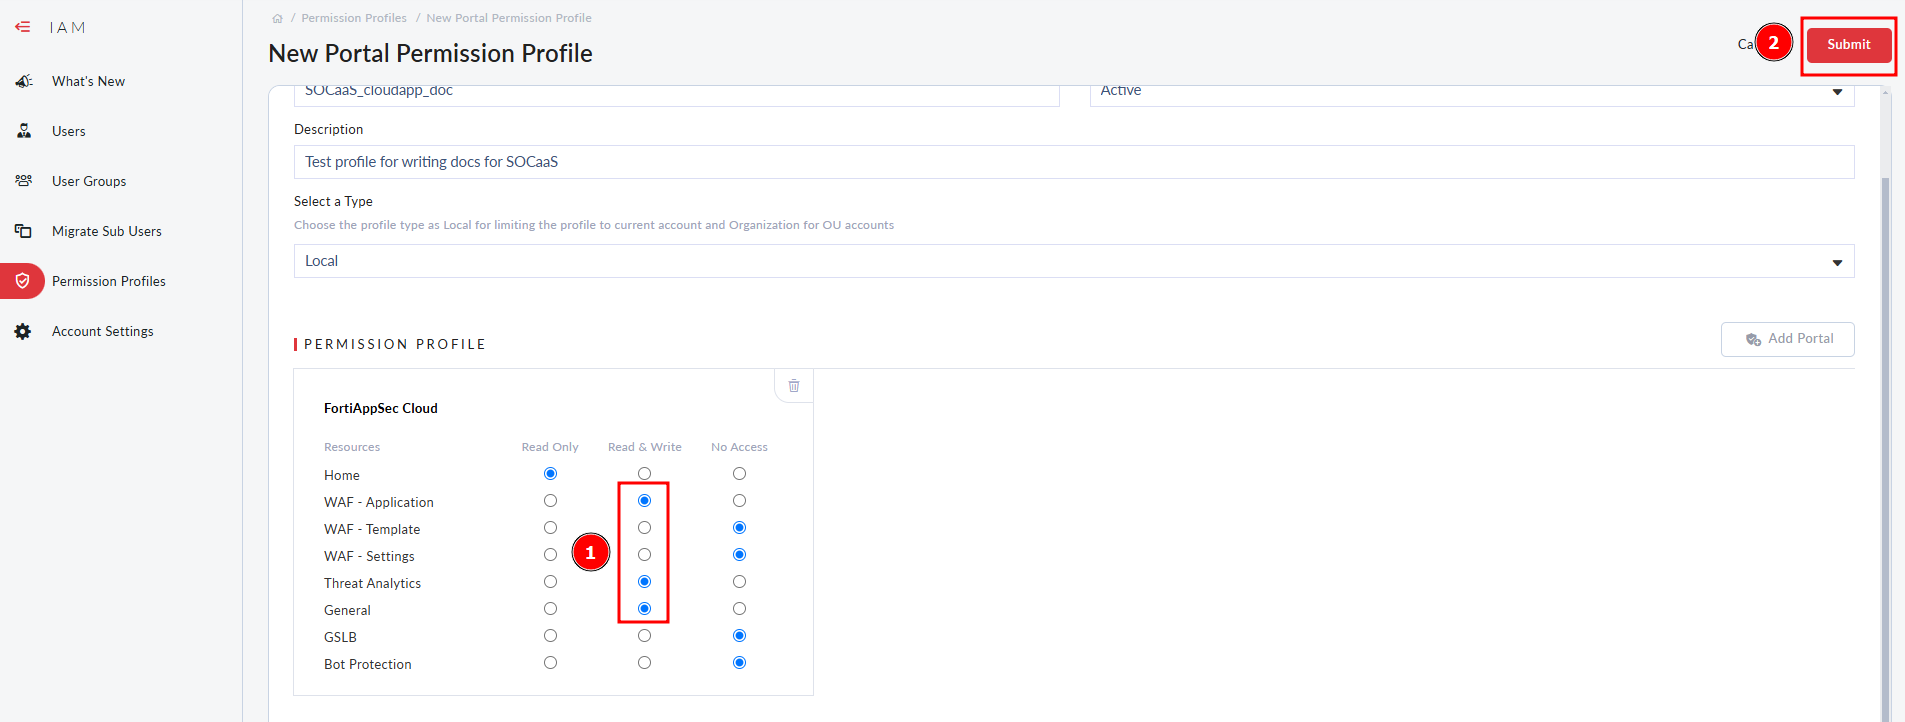Go to Account Settings menu item
Viewport: 1905px width, 722px height.
coord(103,331)
